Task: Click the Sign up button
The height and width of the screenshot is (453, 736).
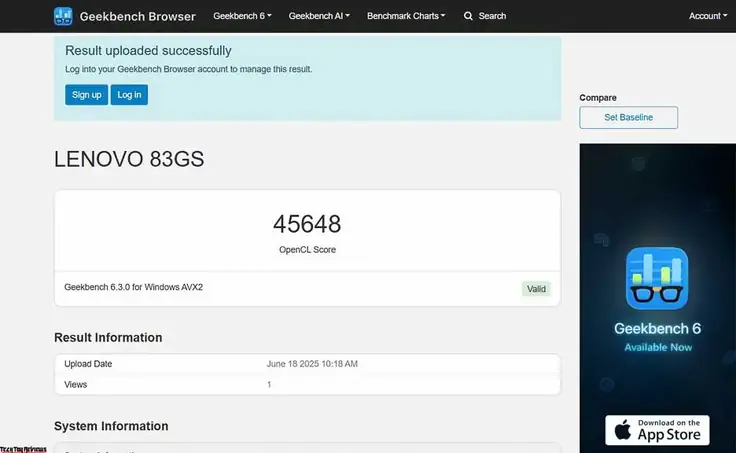Action: point(86,95)
